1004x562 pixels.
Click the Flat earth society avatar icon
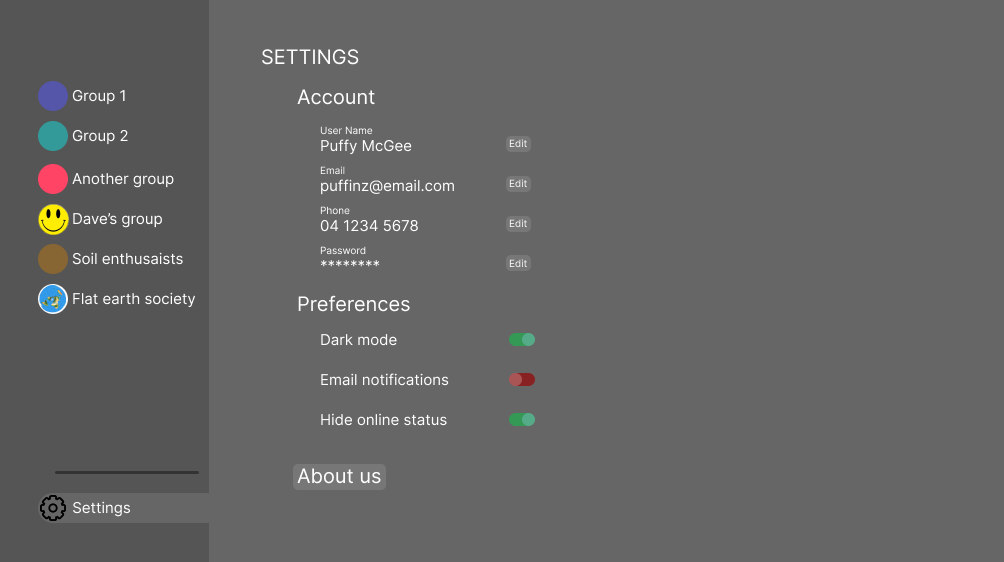point(53,299)
